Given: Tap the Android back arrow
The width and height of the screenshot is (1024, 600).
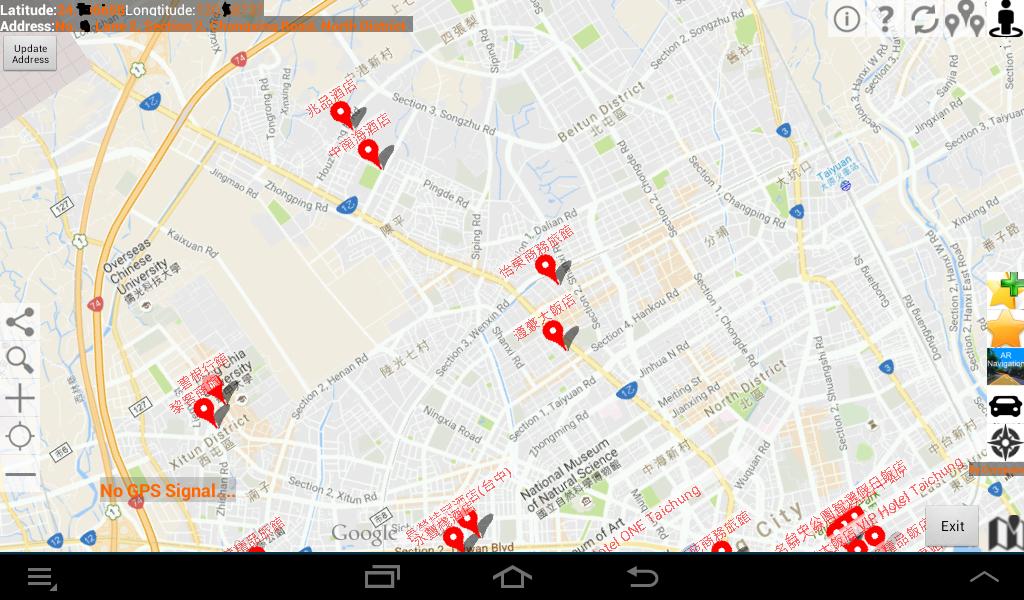Looking at the screenshot, I should [x=643, y=577].
